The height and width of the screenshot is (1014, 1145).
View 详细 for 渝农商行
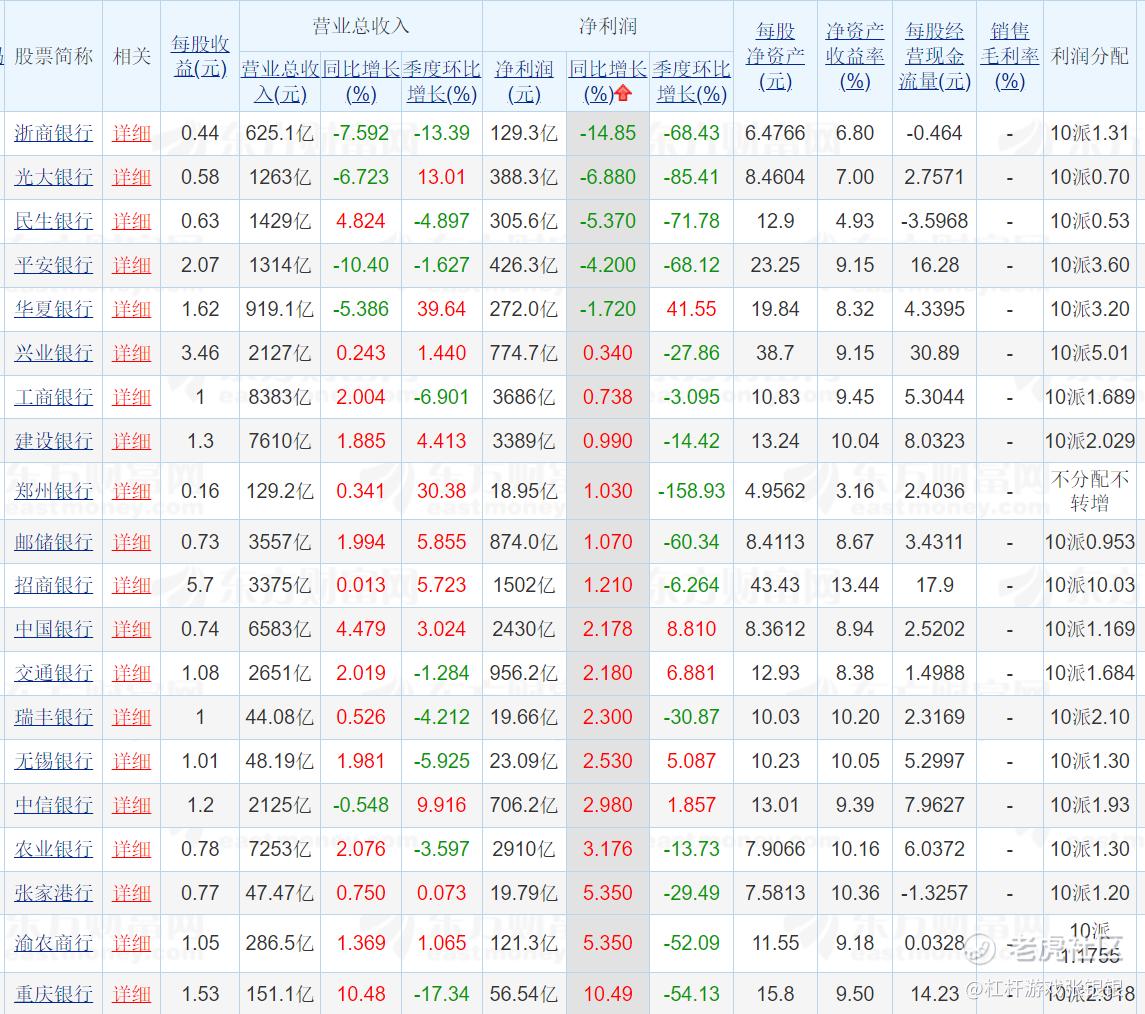[x=131, y=943]
